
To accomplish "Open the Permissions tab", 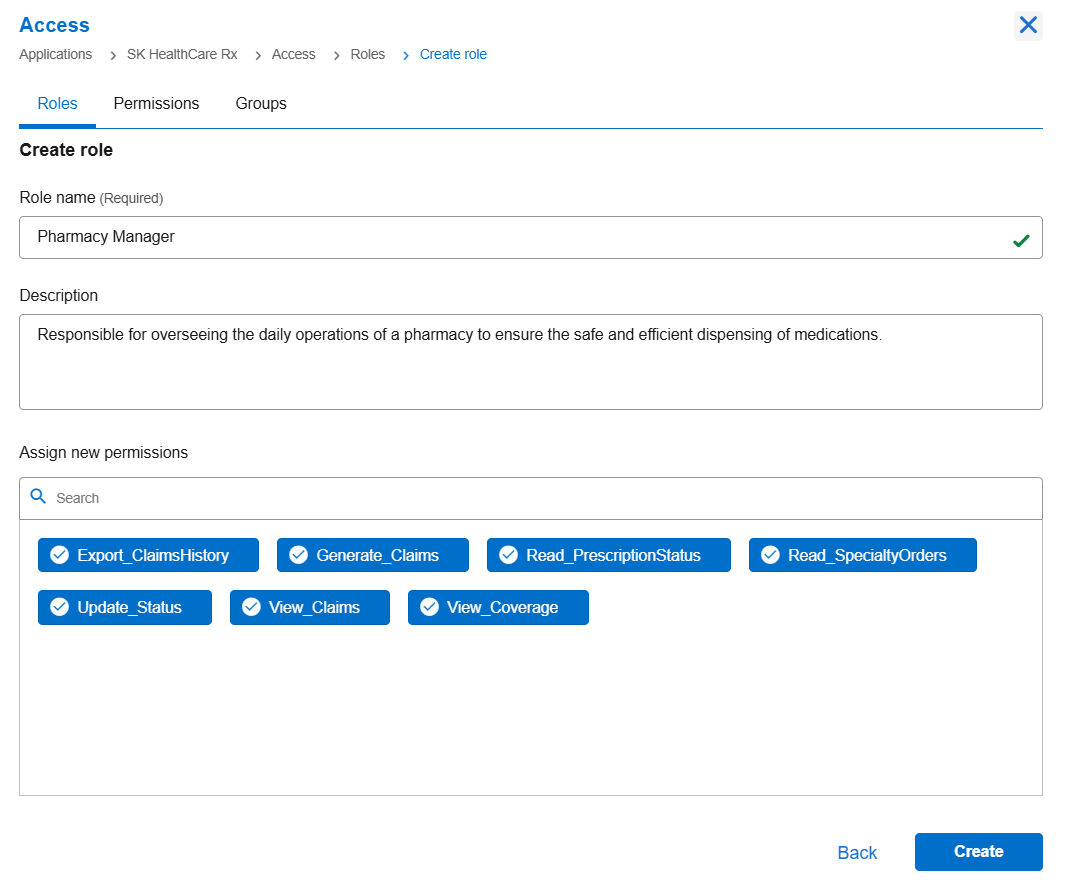I will pos(157,103).
